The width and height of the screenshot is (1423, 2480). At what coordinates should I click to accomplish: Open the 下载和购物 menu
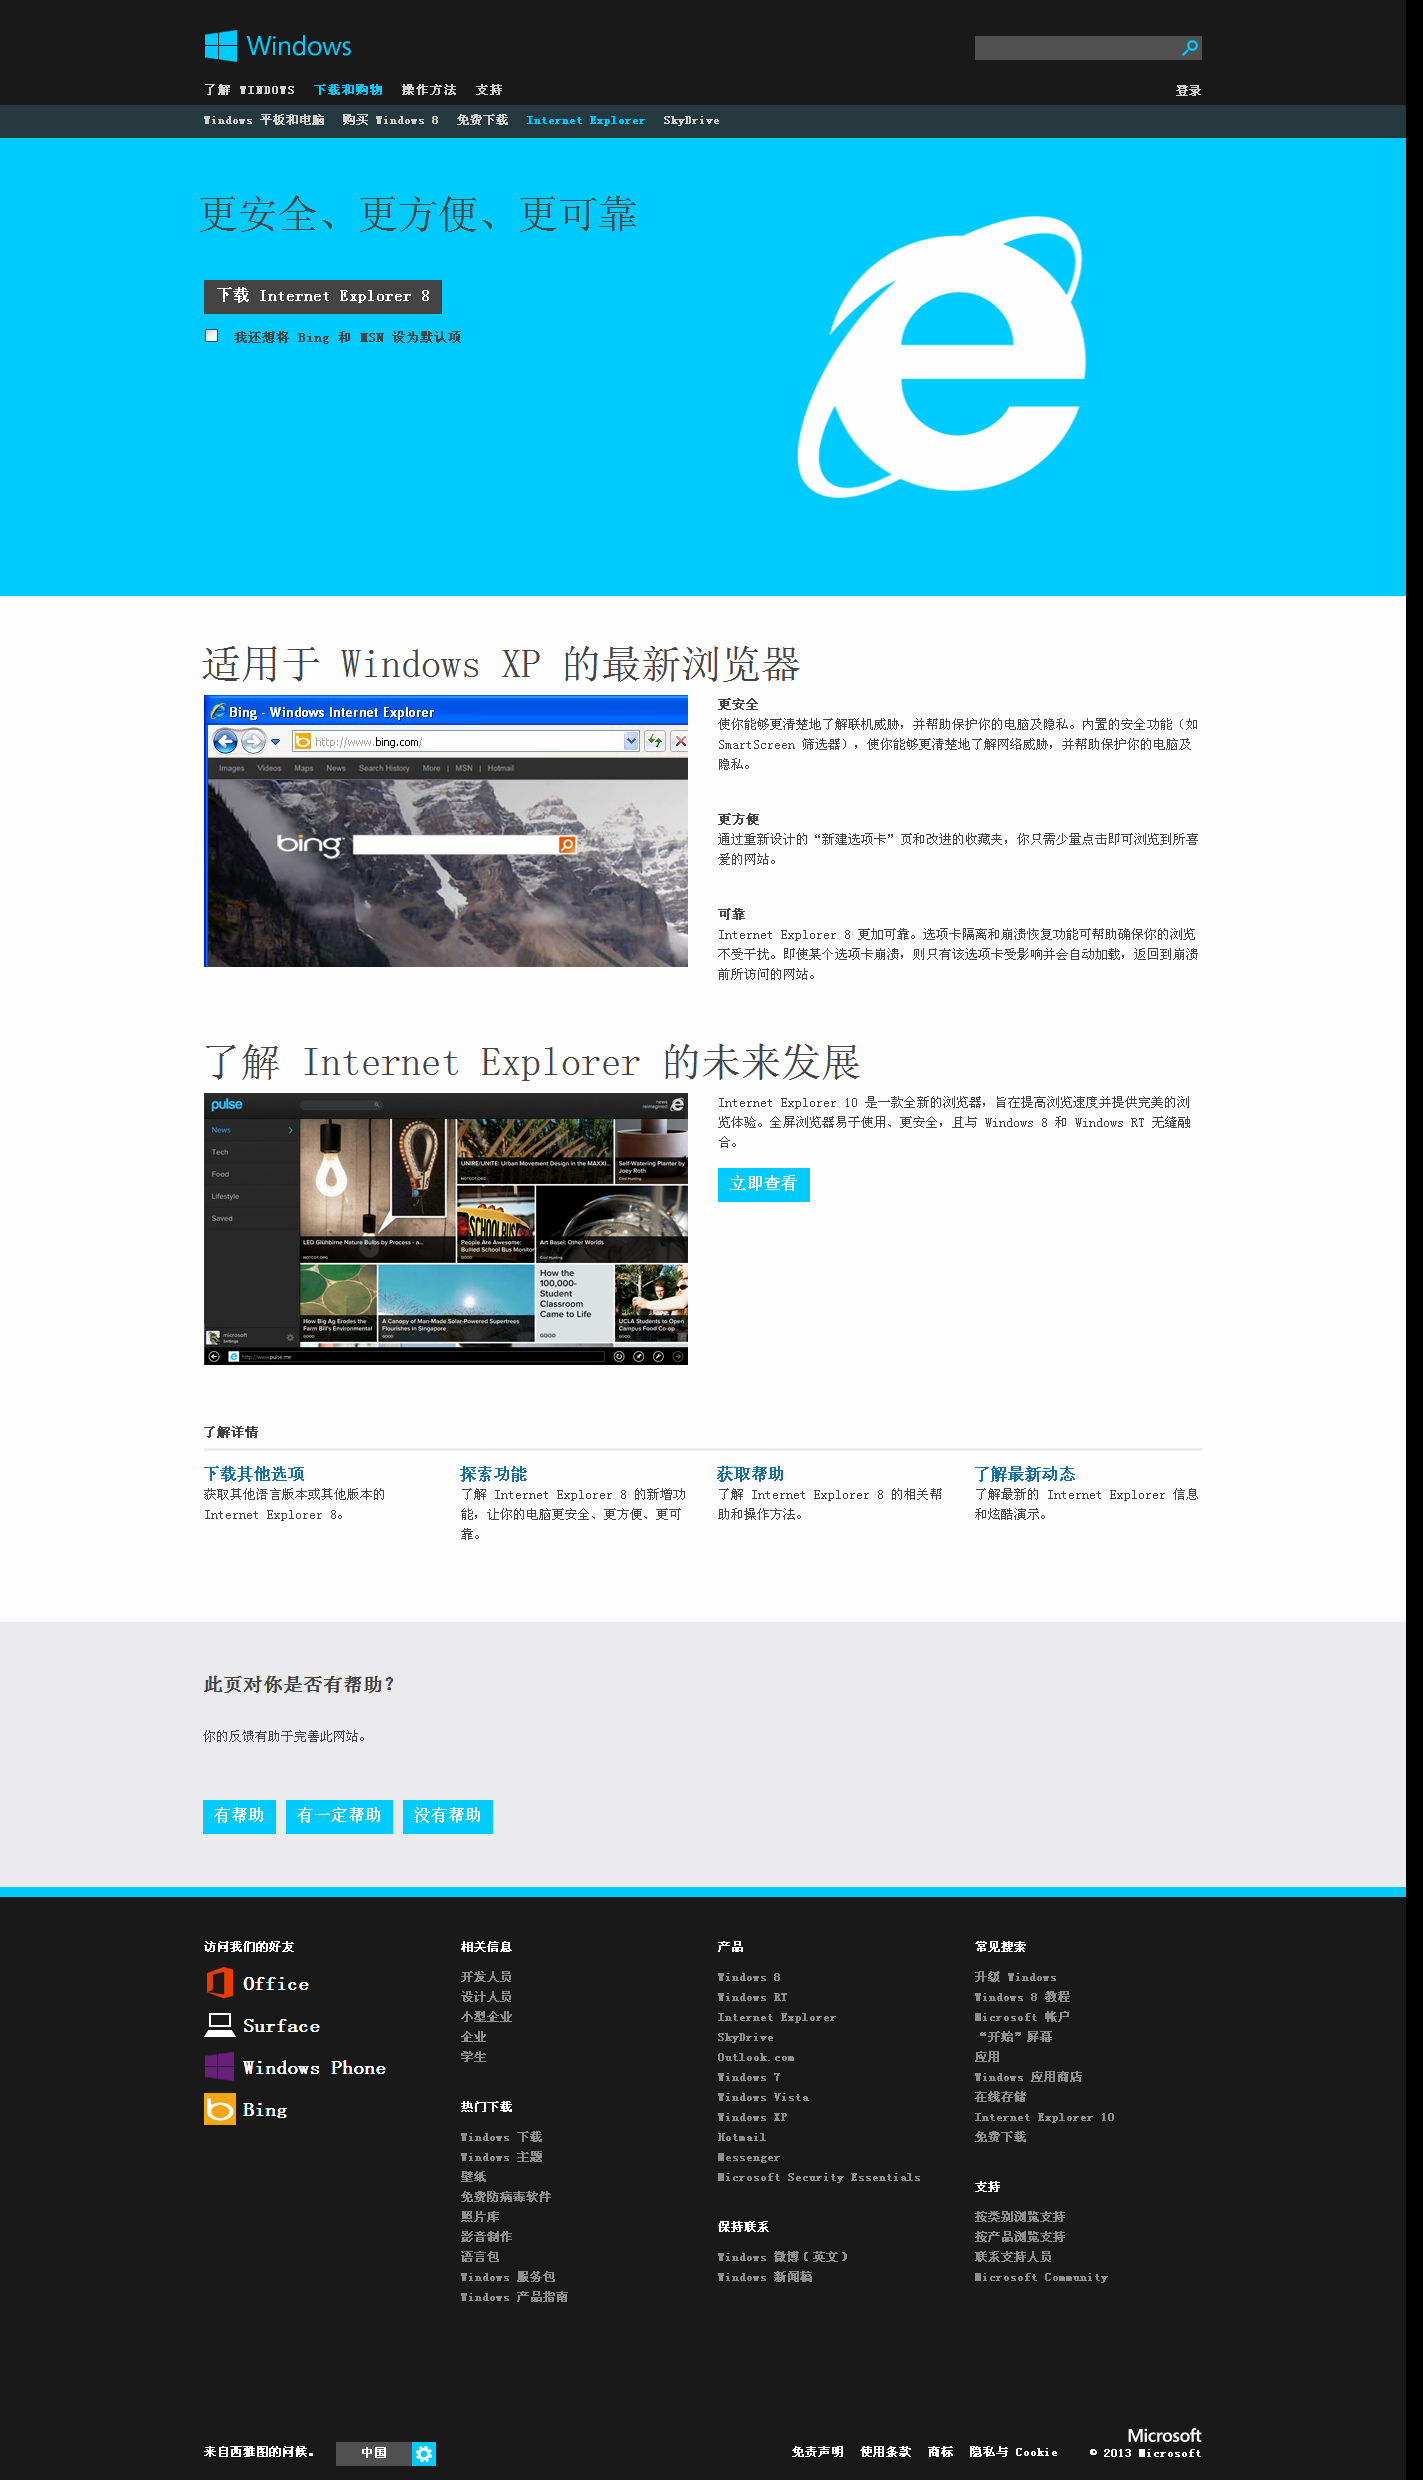tap(348, 90)
